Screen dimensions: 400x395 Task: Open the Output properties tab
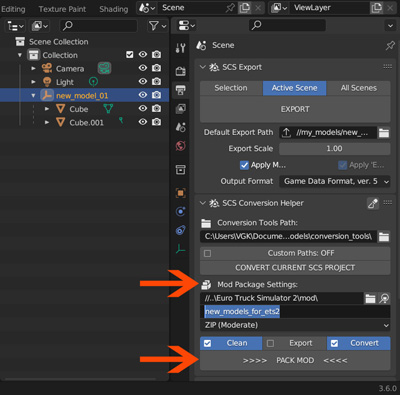(x=180, y=90)
